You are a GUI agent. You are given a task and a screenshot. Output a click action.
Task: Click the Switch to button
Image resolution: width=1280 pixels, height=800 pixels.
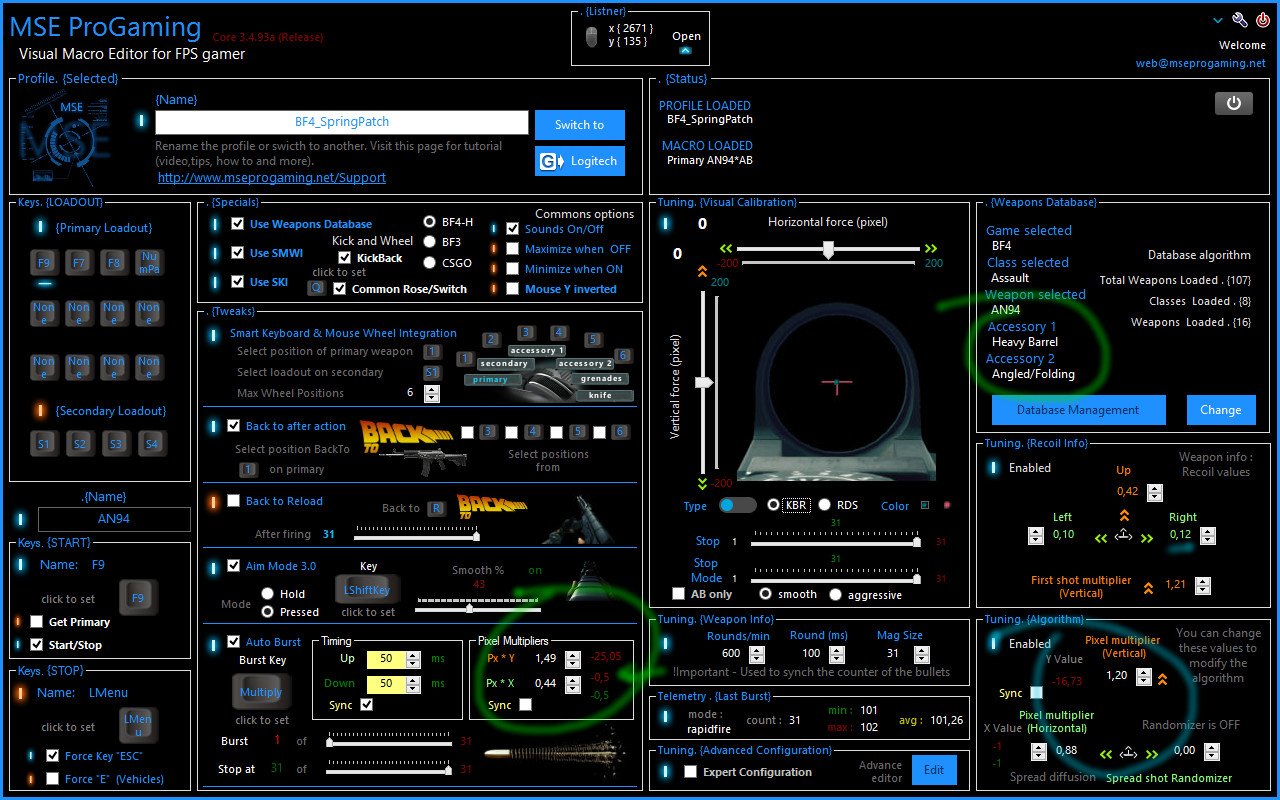pos(580,125)
